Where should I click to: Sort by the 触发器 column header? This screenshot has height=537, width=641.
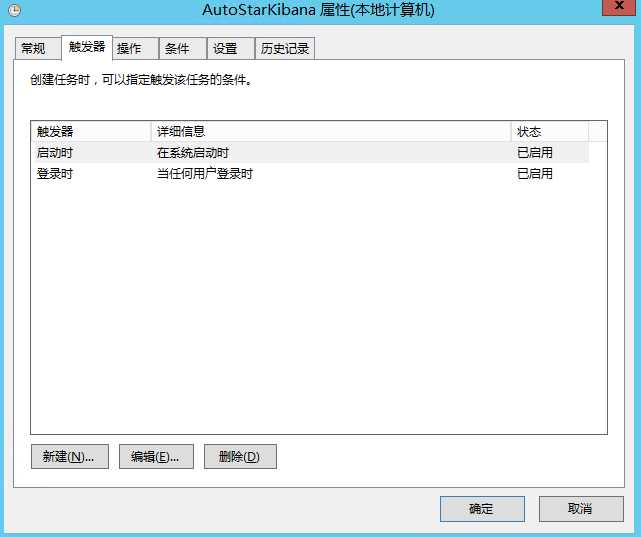[90, 132]
